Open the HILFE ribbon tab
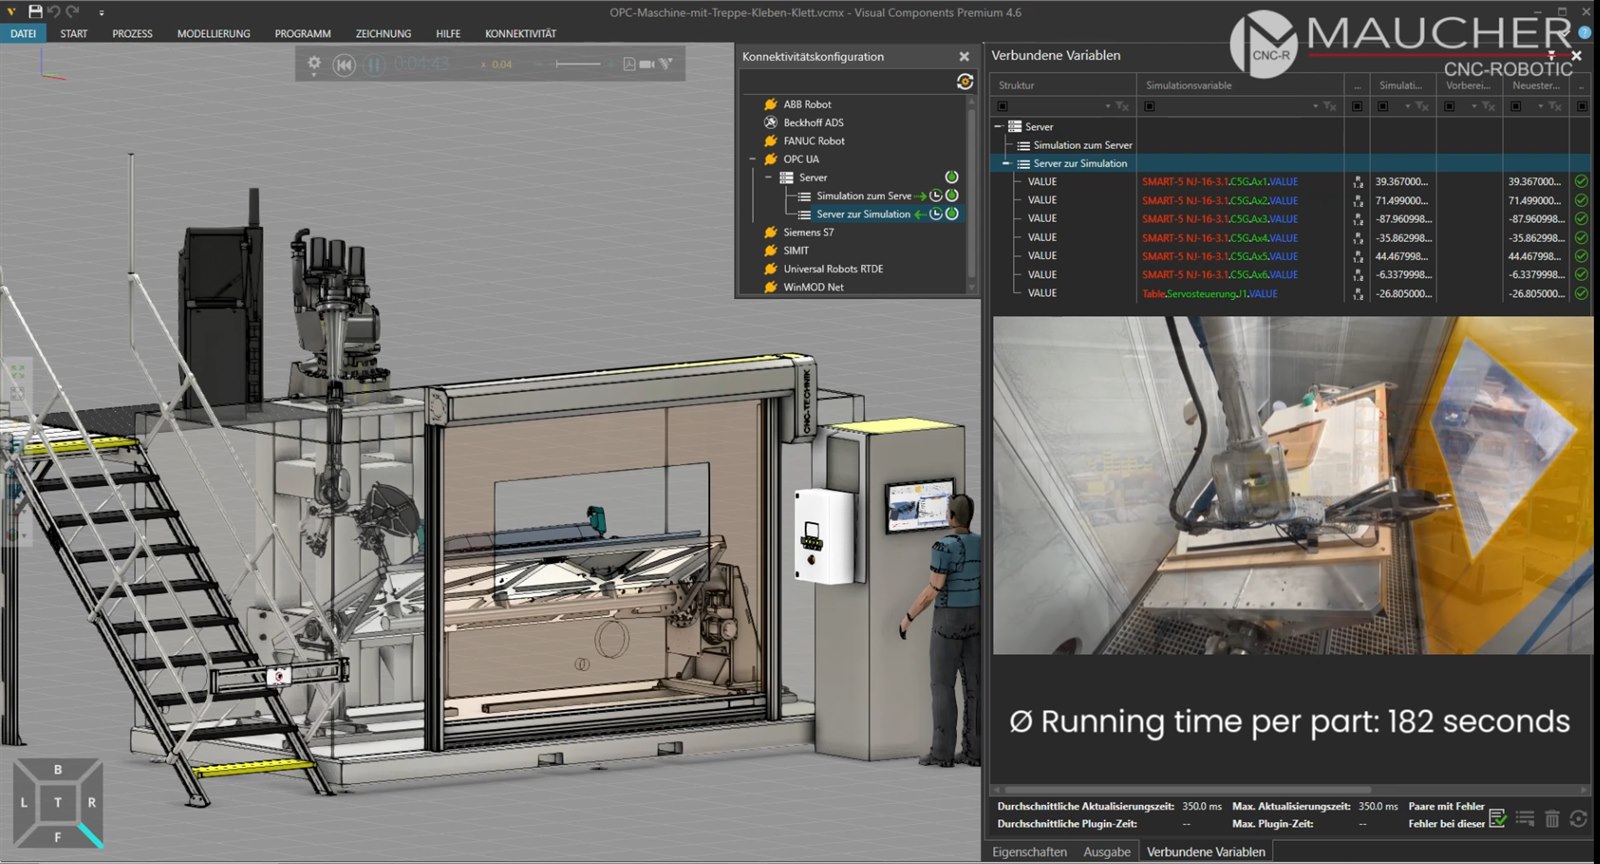 pyautogui.click(x=448, y=33)
